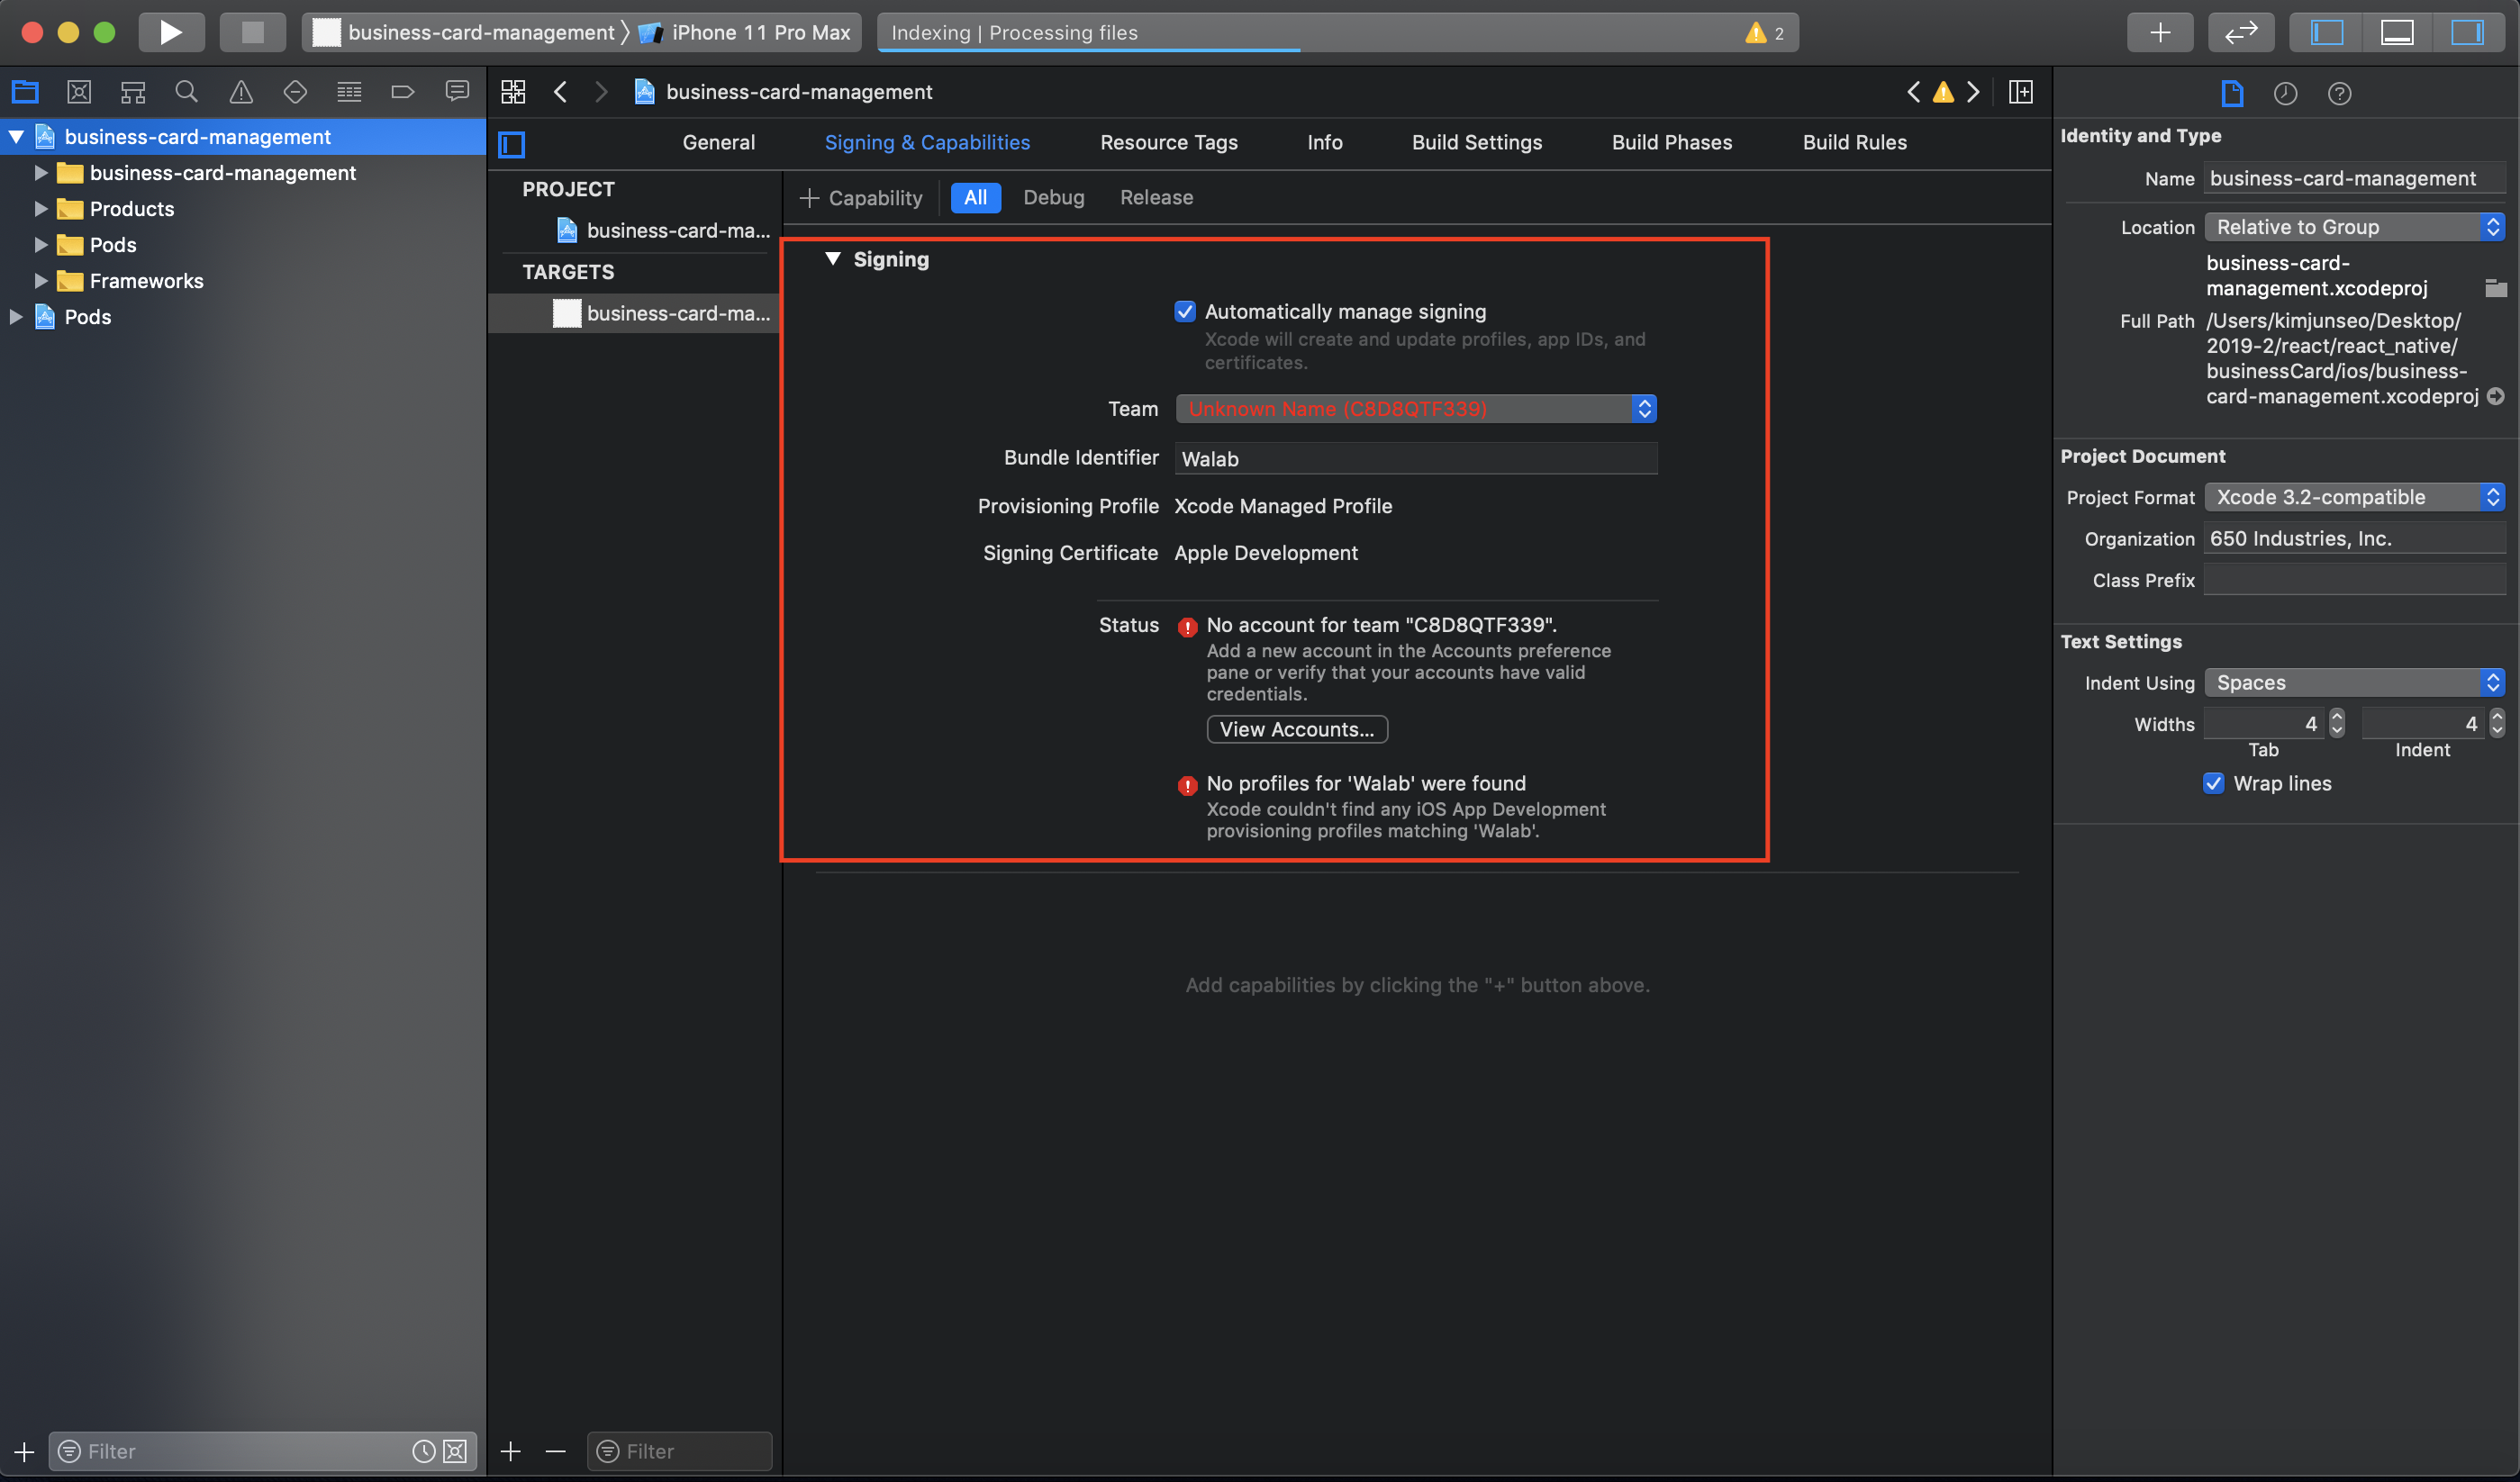Open the Breakpoint navigator
This screenshot has height=1482, width=2520.
[403, 91]
